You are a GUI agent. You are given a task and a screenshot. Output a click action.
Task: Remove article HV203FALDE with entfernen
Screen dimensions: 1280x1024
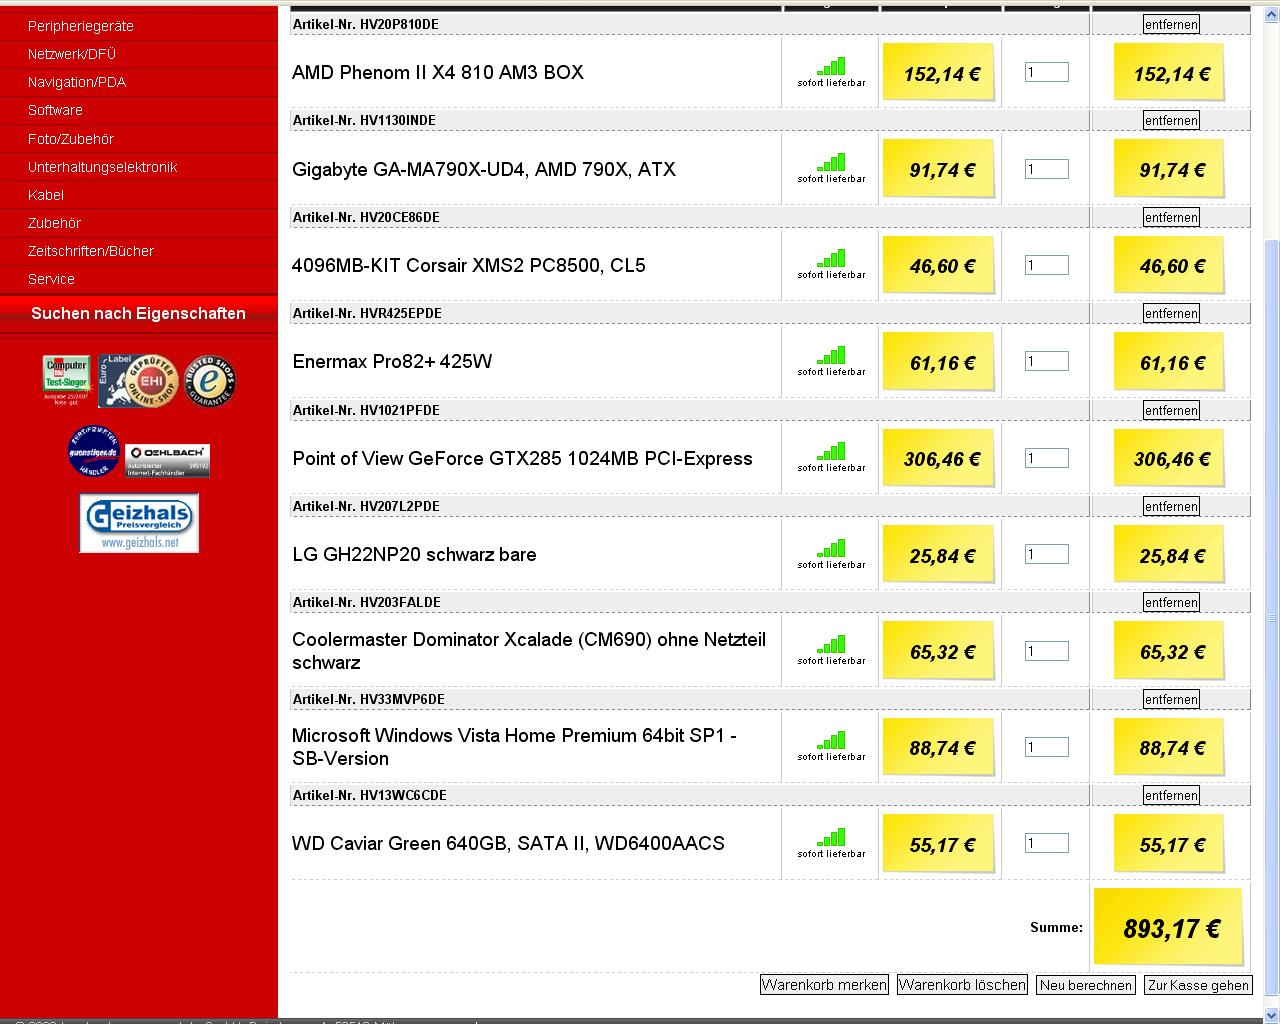point(1171,602)
